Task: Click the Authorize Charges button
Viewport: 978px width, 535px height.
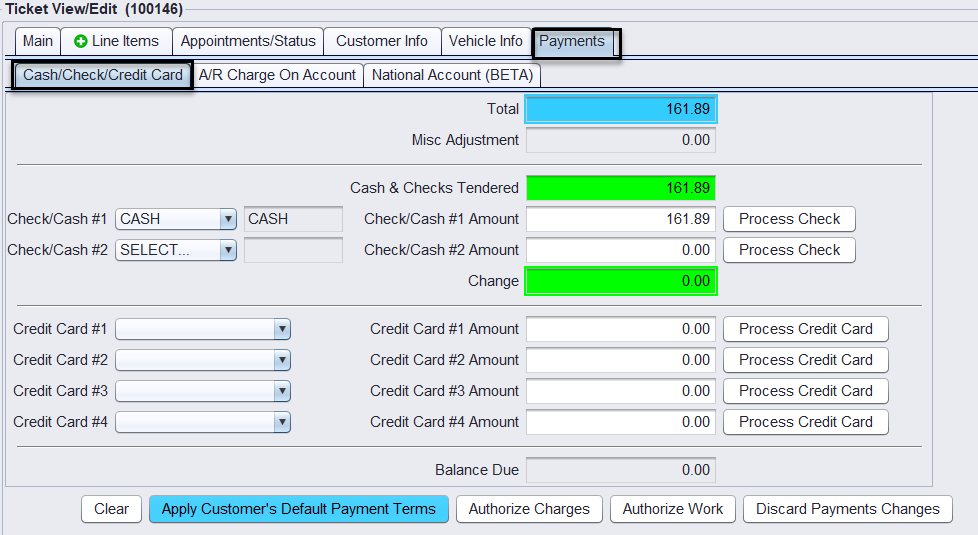Action: coord(529,509)
